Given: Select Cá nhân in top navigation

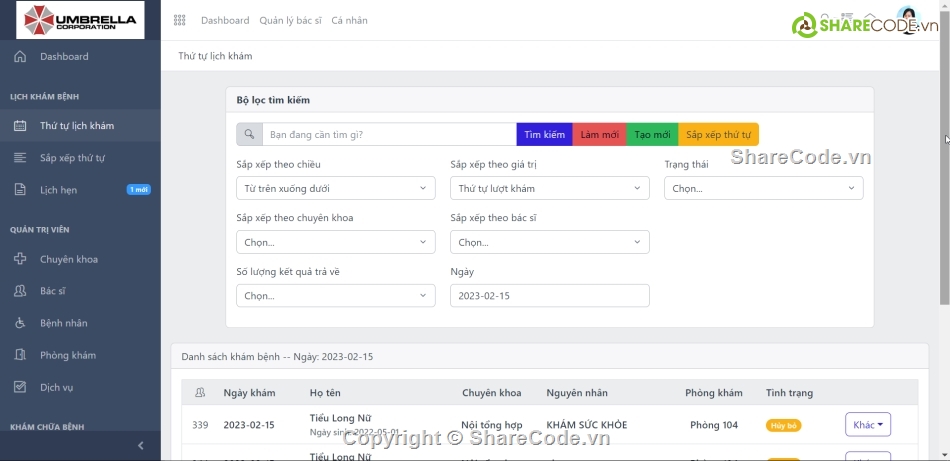Looking at the screenshot, I should (349, 20).
